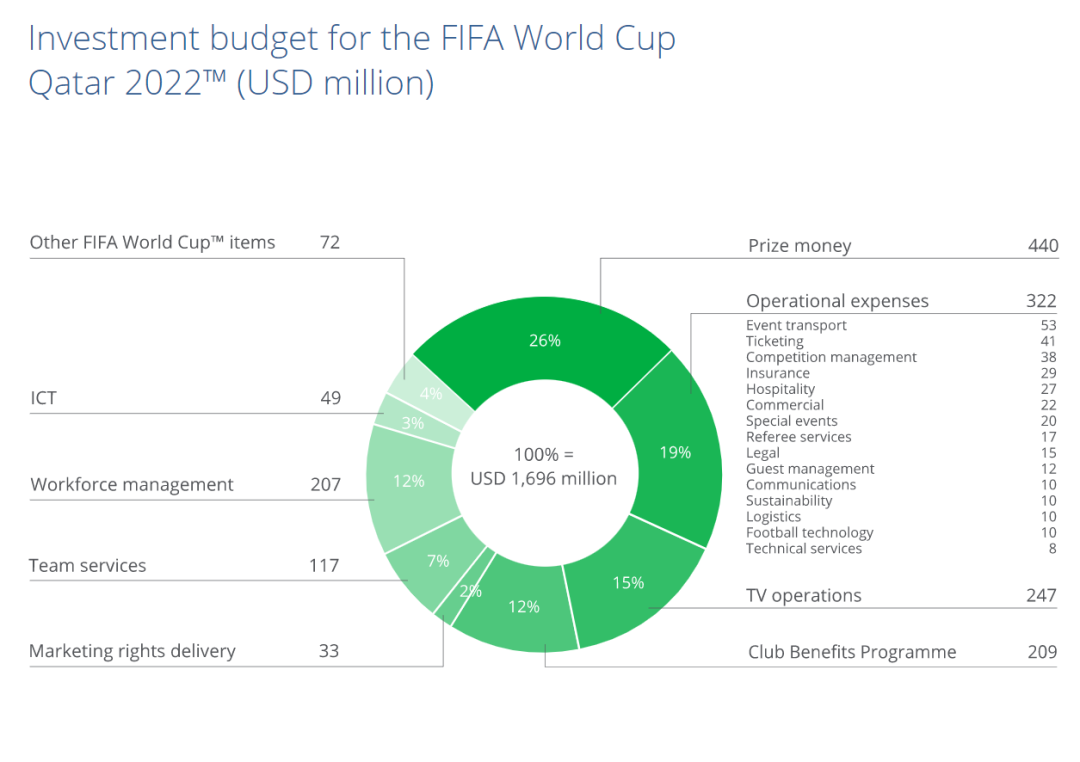Click the 4% Other items donut segment
Image resolution: width=1080 pixels, height=762 pixels.
[x=432, y=394]
